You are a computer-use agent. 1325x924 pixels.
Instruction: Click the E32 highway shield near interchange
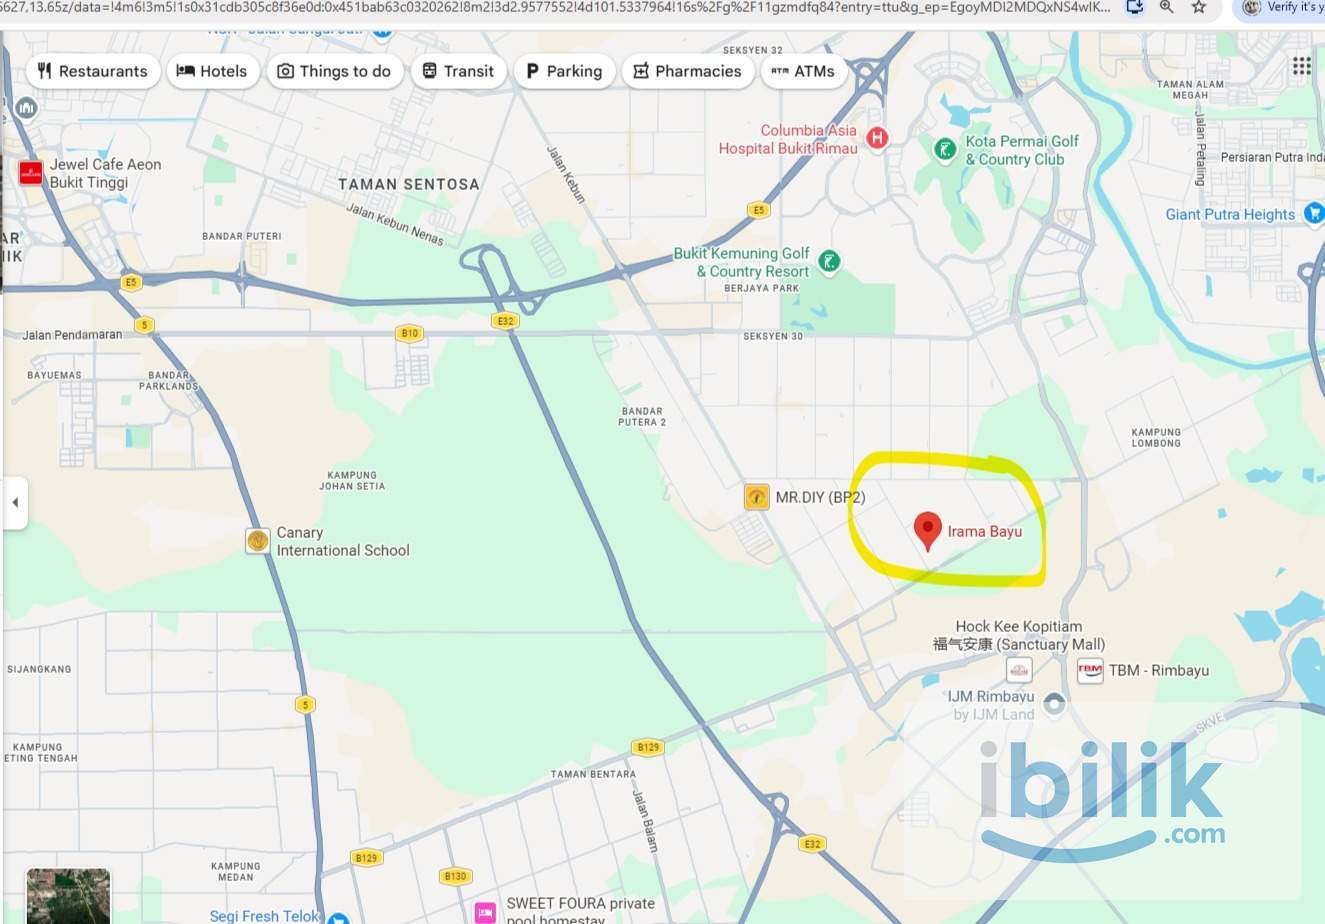click(505, 320)
